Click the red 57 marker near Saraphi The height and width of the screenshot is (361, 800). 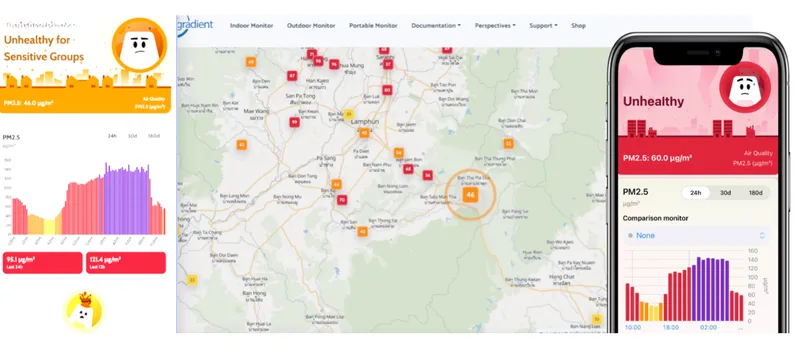(x=388, y=64)
